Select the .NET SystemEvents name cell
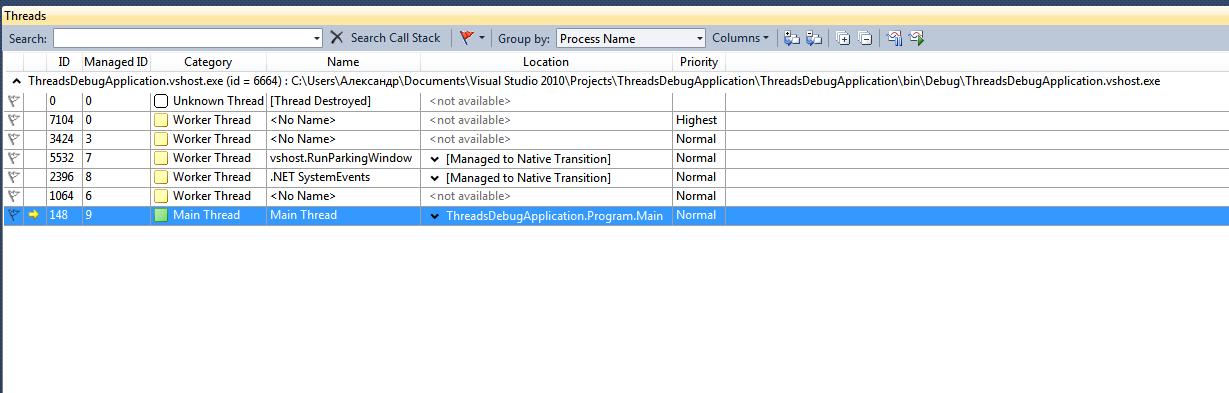The width and height of the screenshot is (1229, 393). (343, 177)
